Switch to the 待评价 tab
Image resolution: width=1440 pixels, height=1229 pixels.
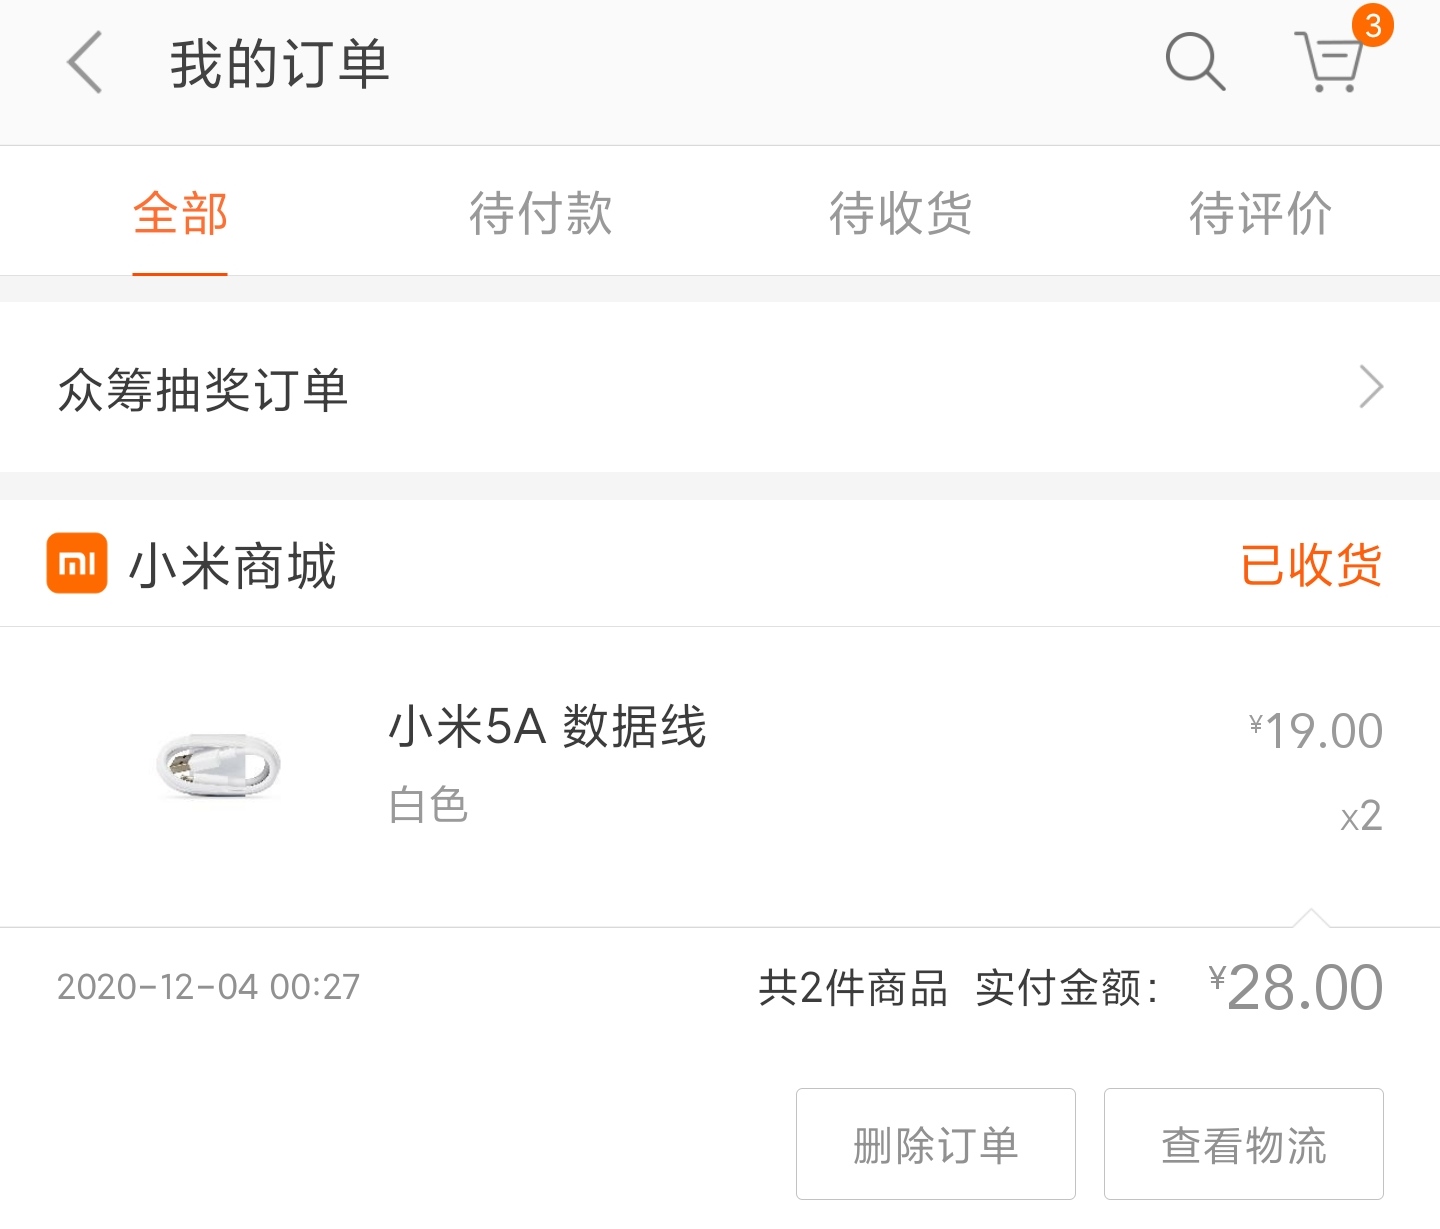[x=1260, y=213]
